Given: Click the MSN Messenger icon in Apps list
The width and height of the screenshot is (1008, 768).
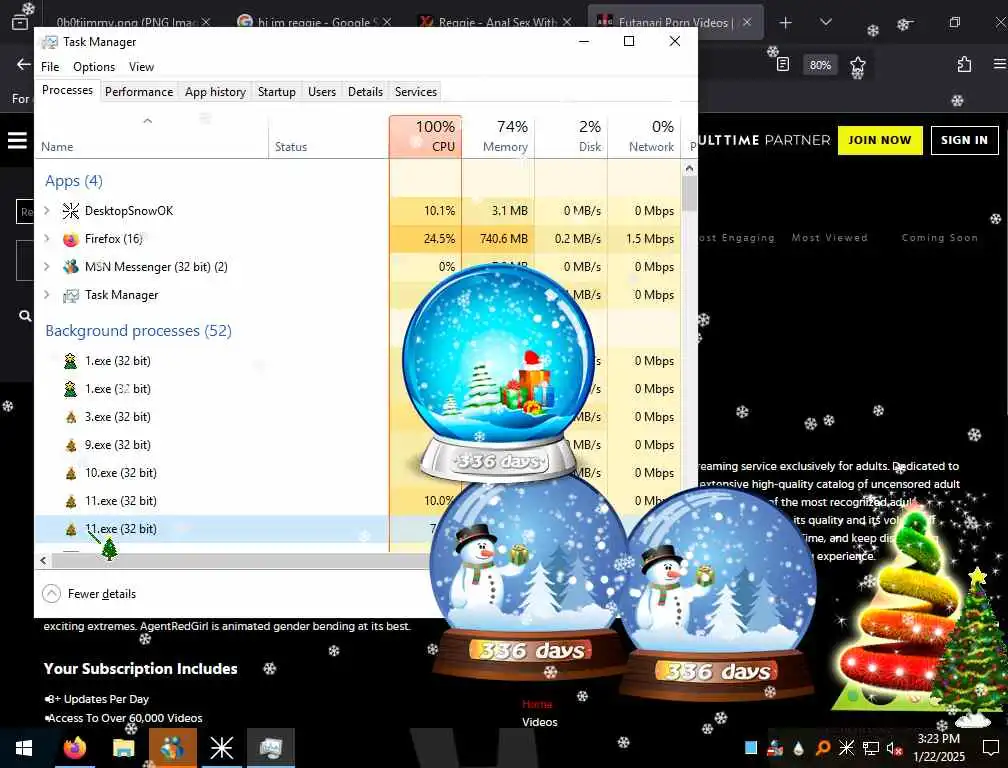Looking at the screenshot, I should coord(71,267).
